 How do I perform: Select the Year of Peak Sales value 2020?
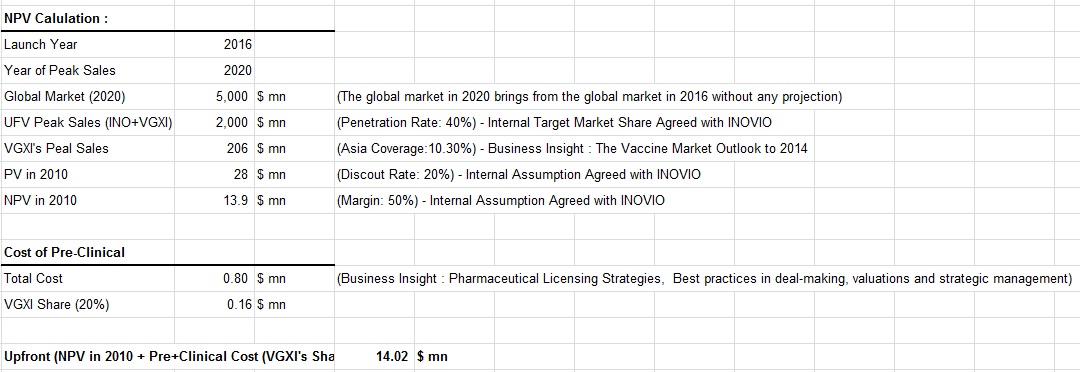click(x=214, y=70)
